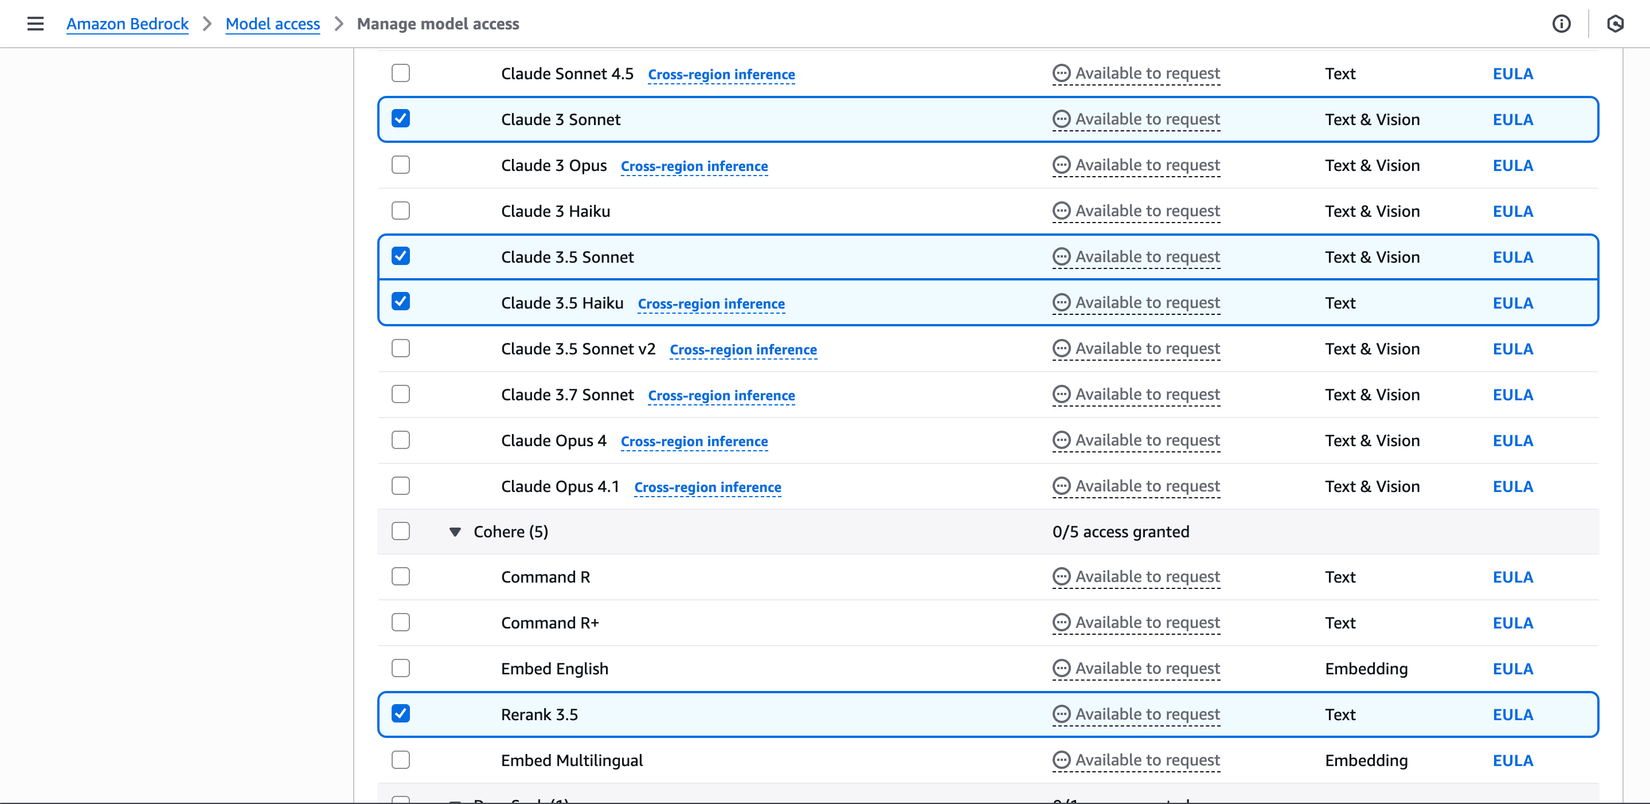Click the hexagon icon at top right
Viewport: 1650px width, 804px height.
(x=1615, y=24)
